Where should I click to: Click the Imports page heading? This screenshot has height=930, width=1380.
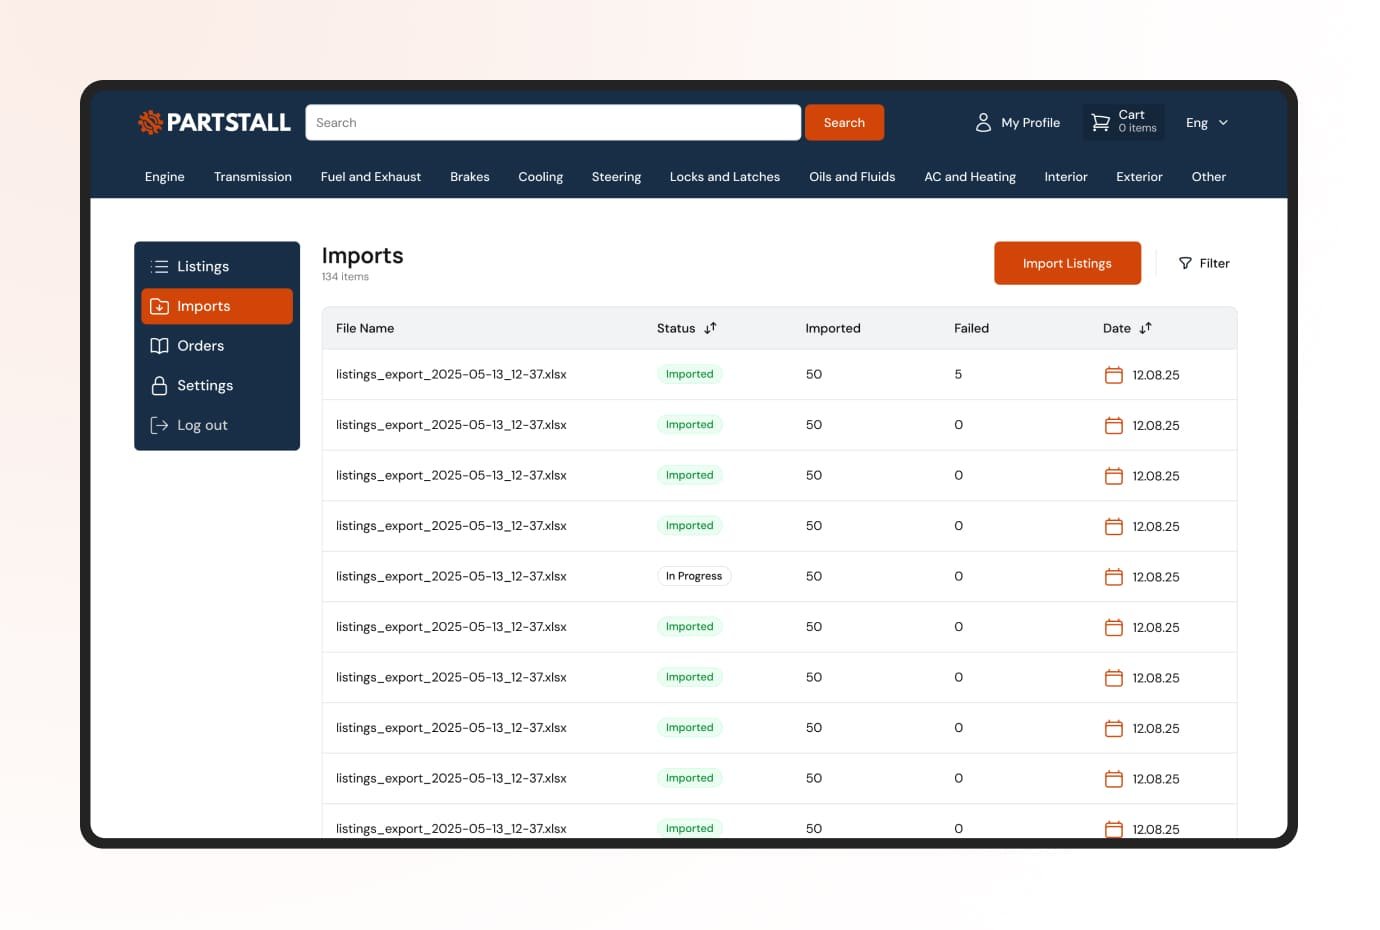(x=362, y=256)
